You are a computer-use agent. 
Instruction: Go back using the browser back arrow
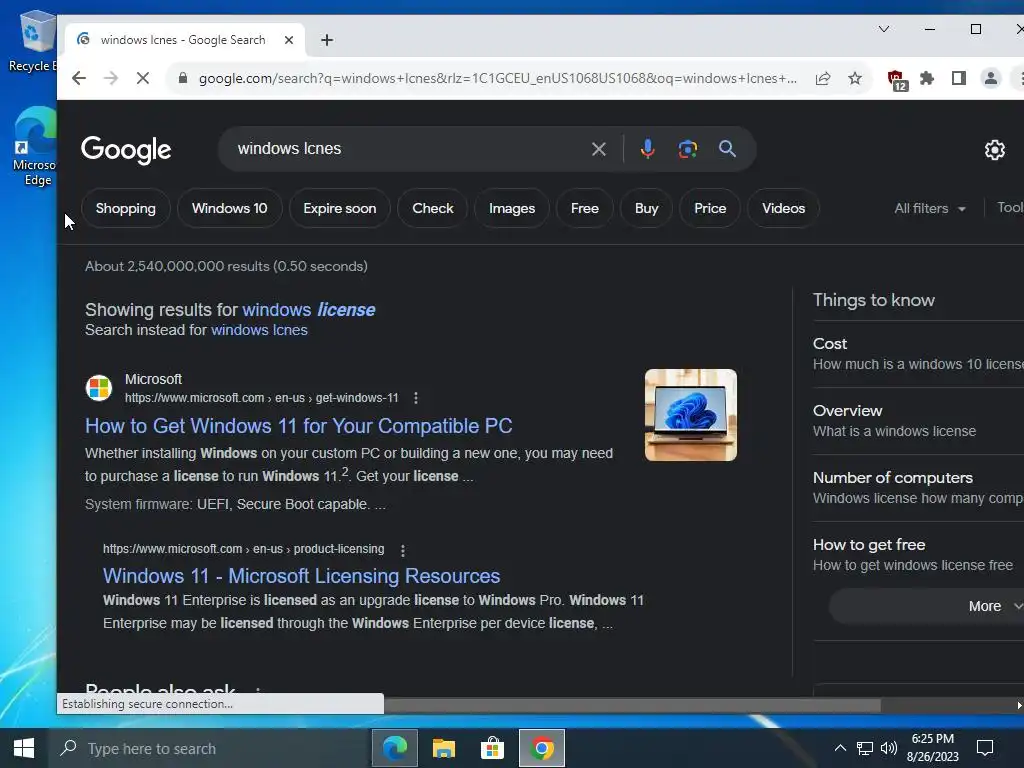click(79, 78)
